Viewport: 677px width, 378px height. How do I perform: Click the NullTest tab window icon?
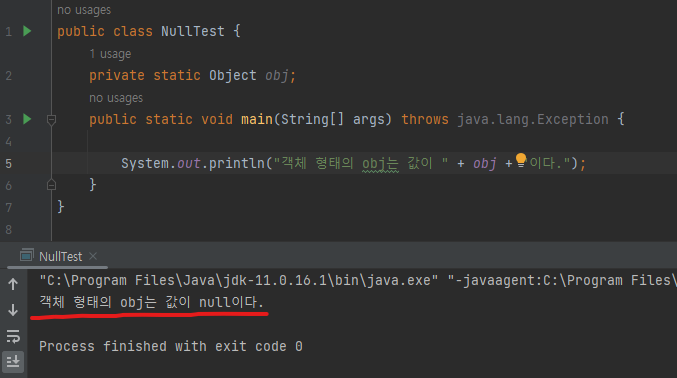click(27, 255)
